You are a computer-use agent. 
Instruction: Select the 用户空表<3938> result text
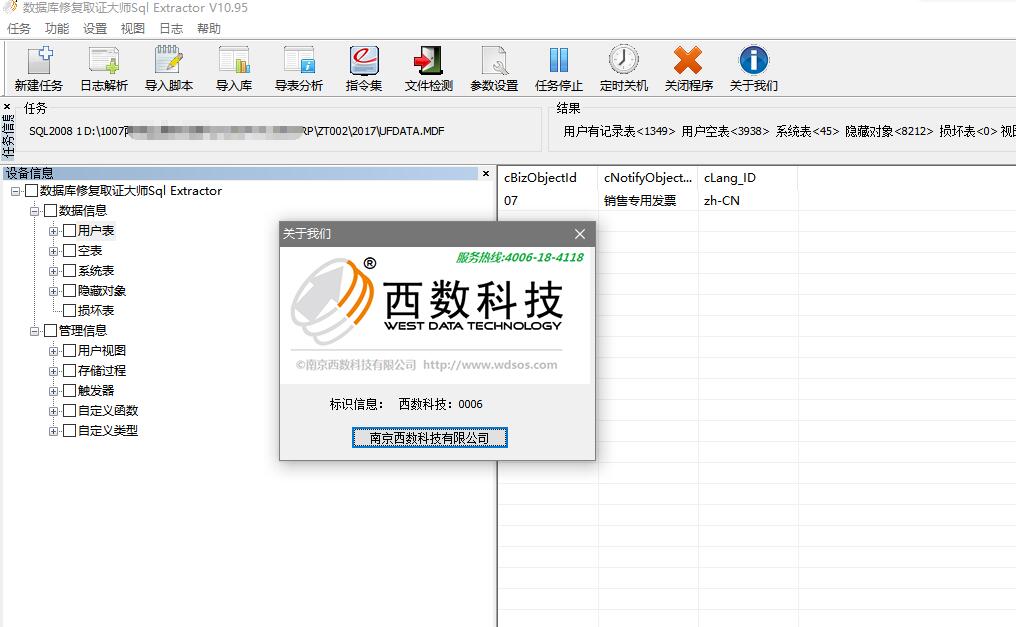pos(725,131)
